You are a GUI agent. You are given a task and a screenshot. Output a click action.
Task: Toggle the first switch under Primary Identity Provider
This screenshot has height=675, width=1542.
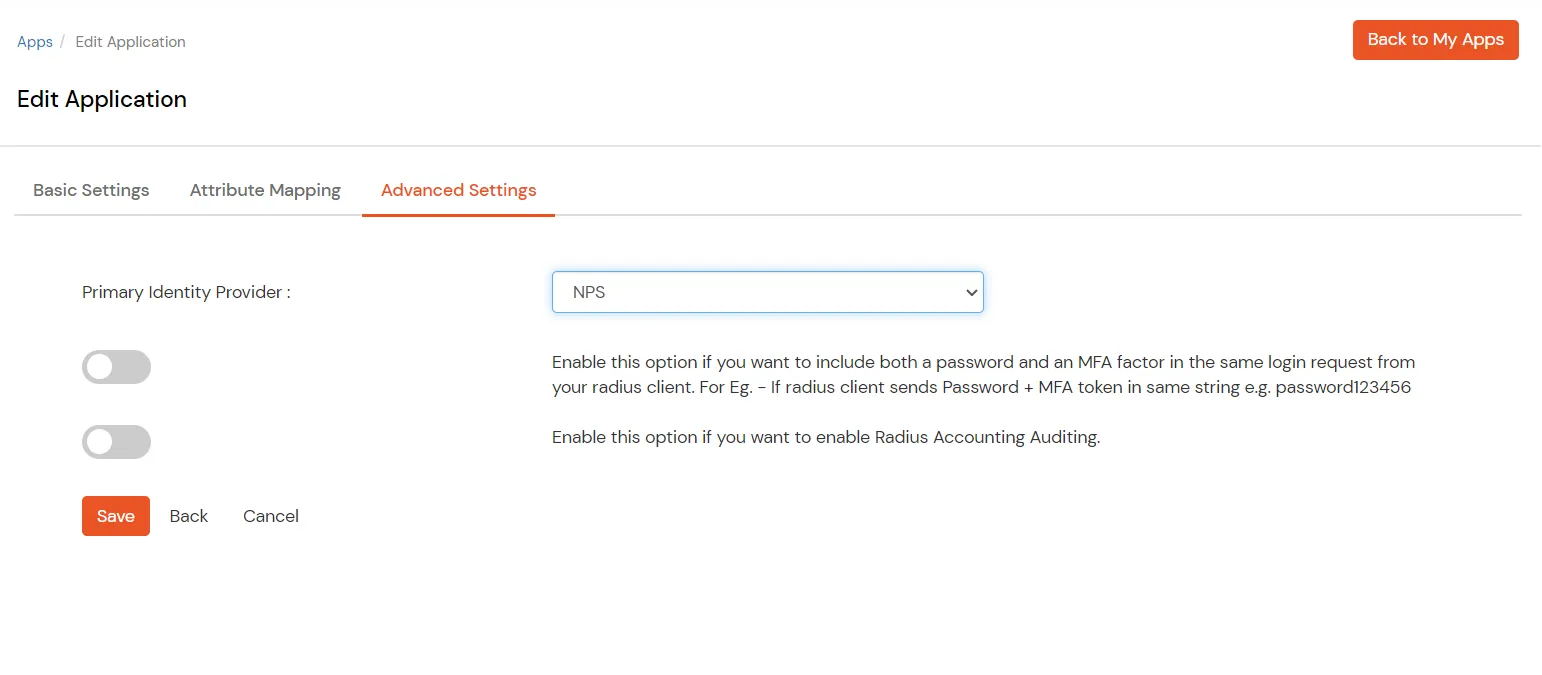click(116, 367)
